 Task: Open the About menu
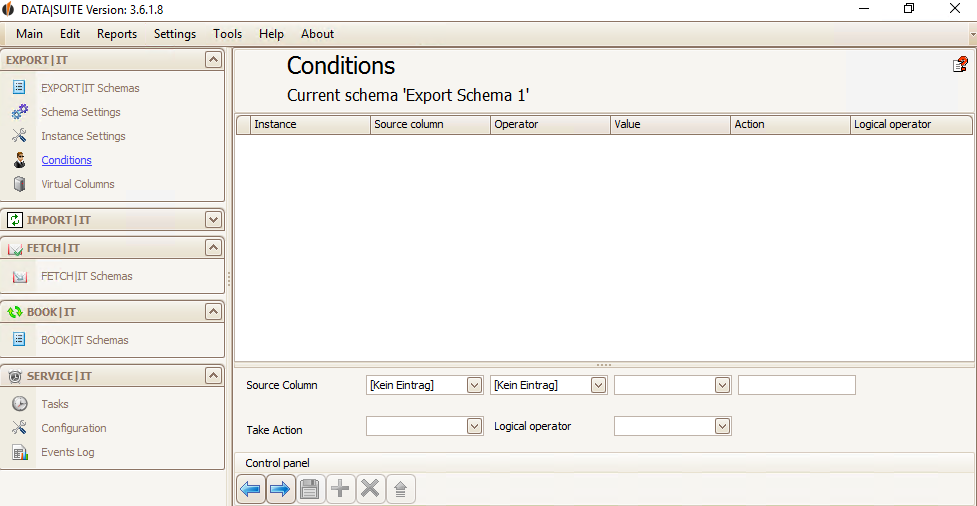pyautogui.click(x=317, y=34)
